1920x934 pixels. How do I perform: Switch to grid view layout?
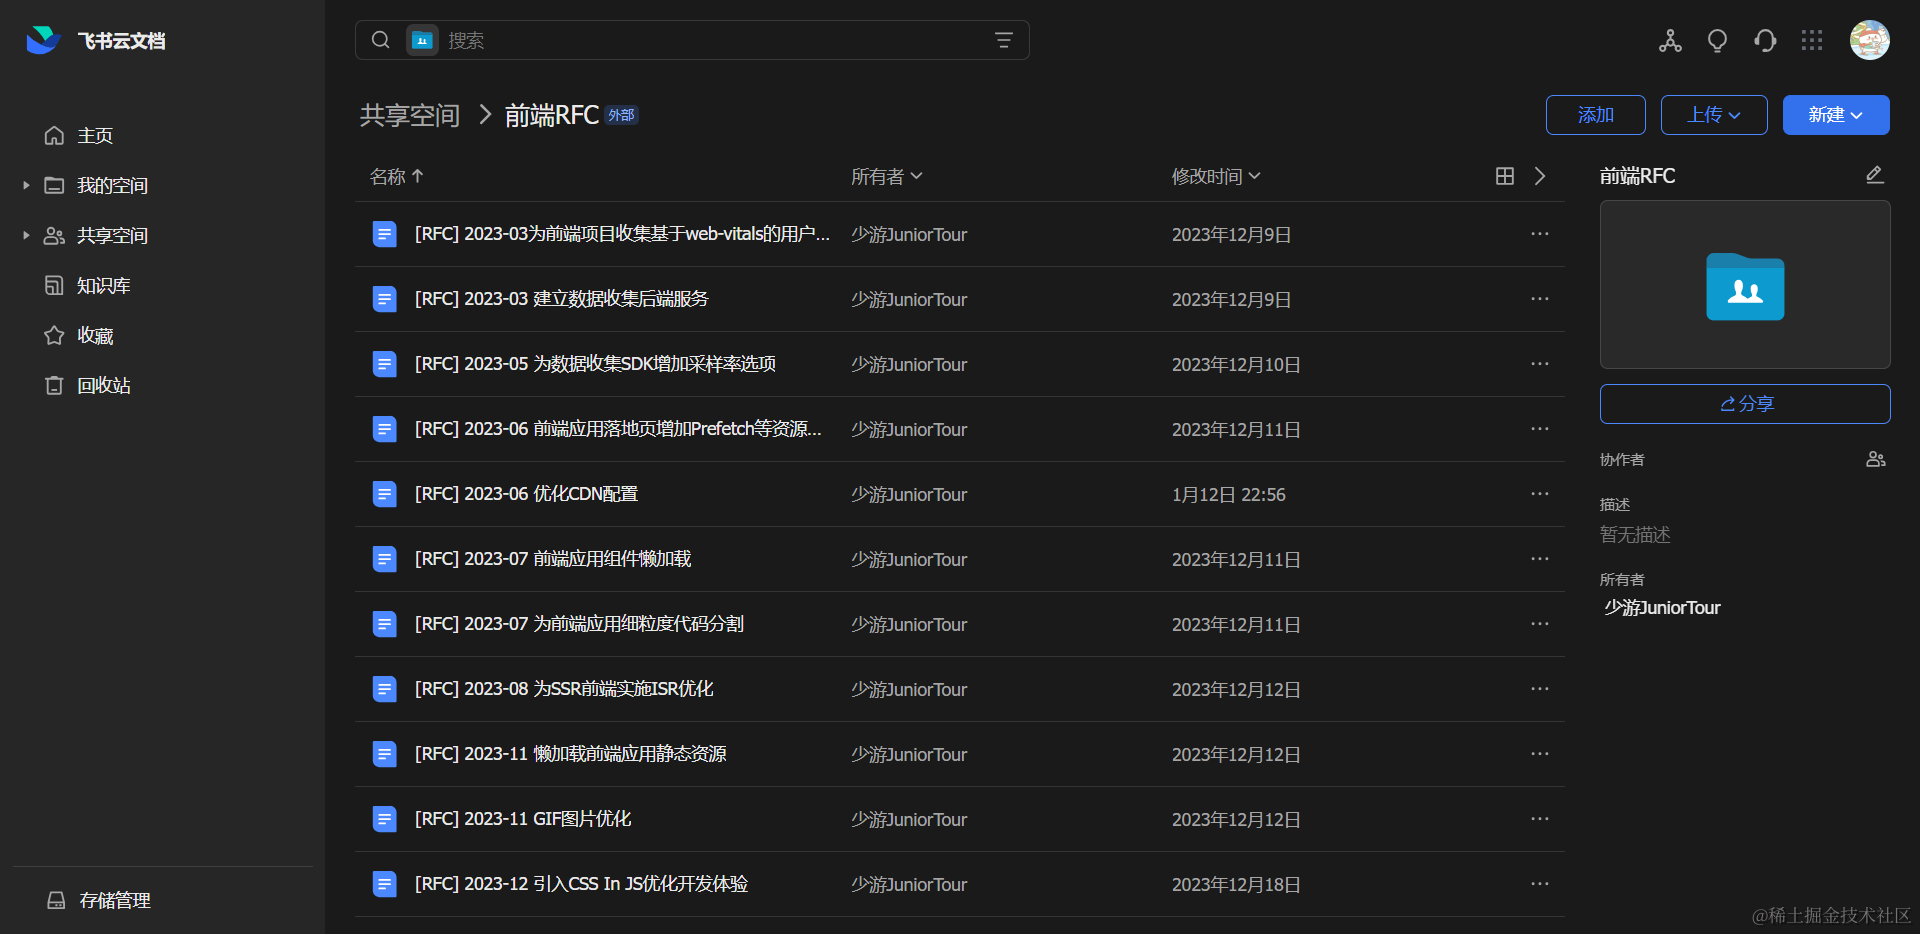1504,176
